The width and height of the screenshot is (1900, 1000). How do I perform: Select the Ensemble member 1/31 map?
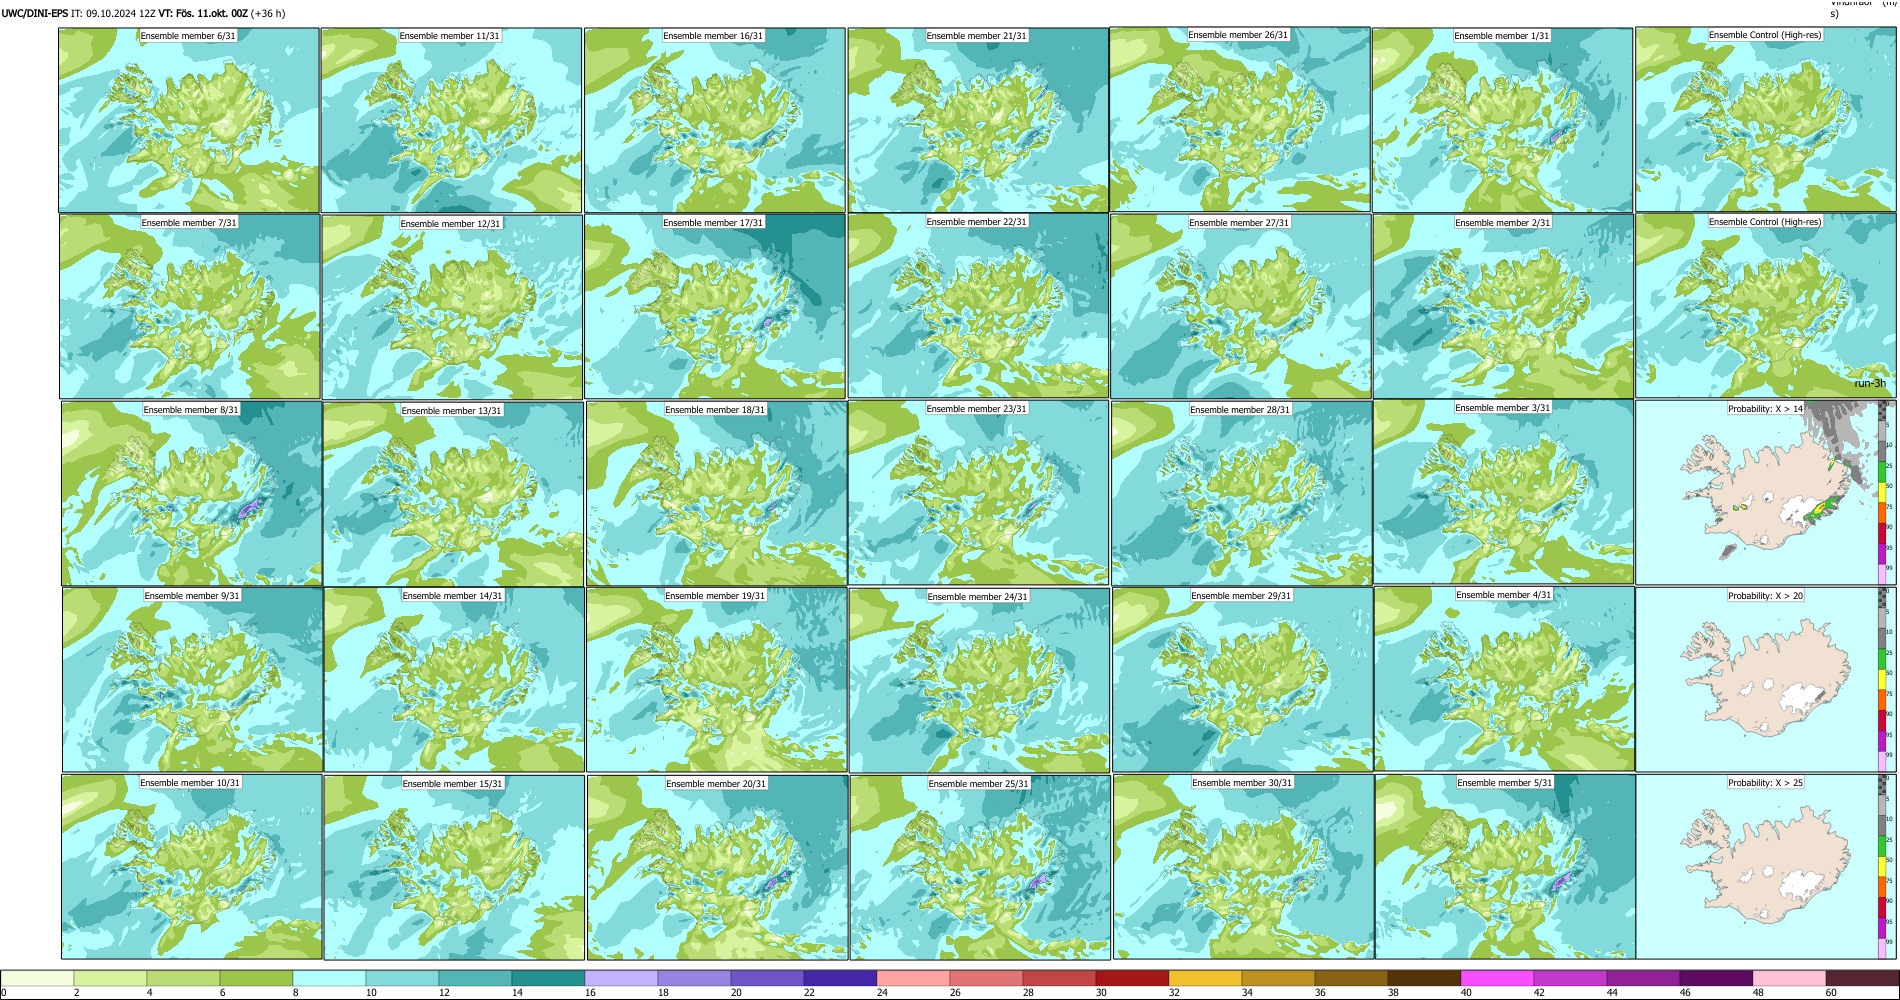[1503, 120]
